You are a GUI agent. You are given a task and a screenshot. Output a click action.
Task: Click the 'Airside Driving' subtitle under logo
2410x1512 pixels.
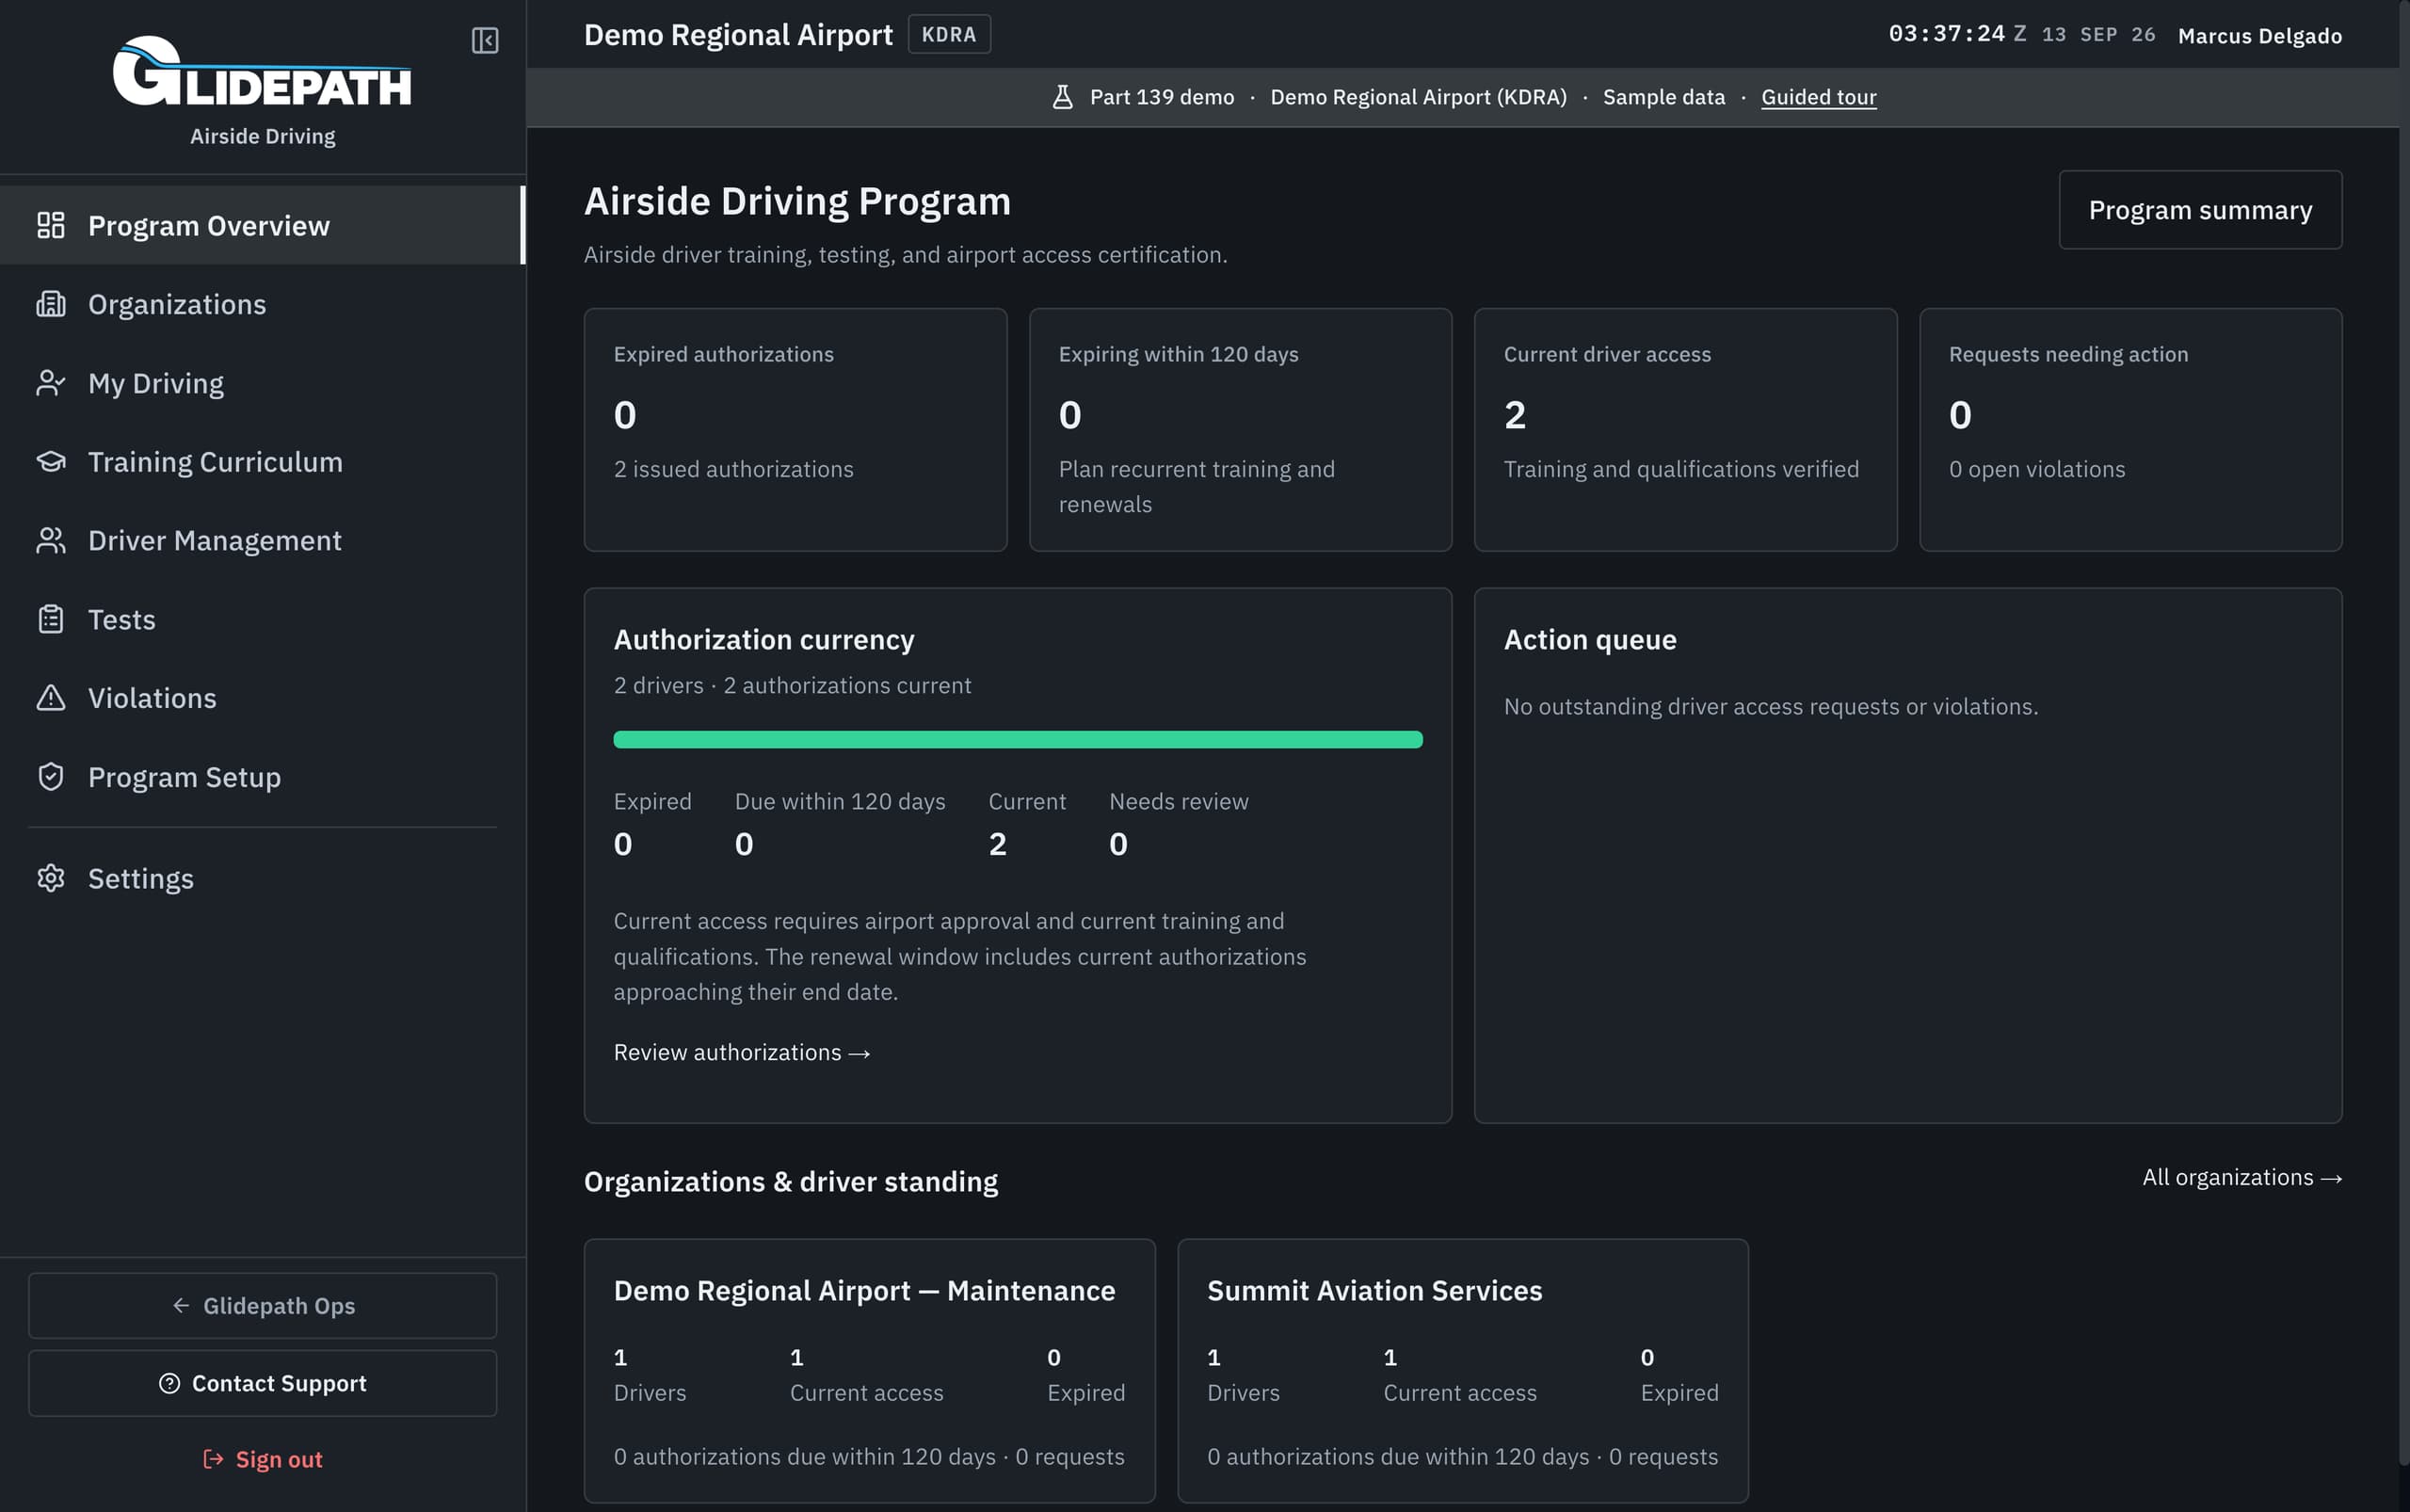[262, 136]
